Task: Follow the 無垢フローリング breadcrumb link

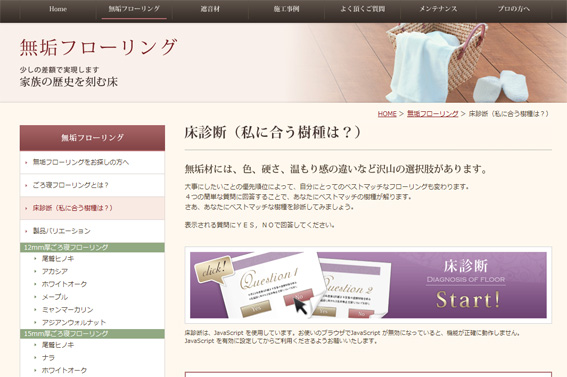Action: pos(432,113)
